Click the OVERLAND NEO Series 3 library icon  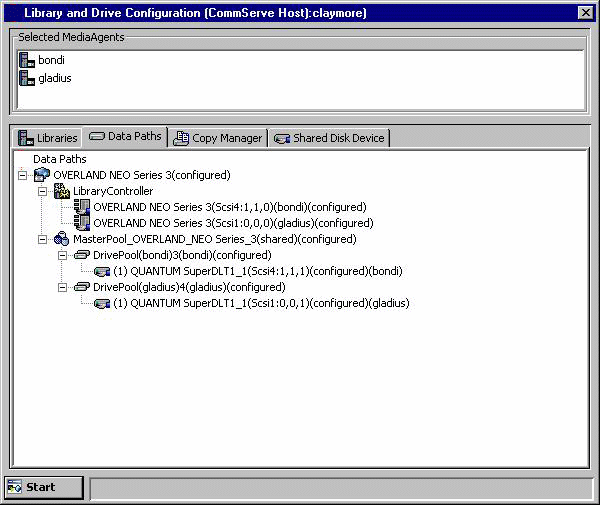(42, 175)
